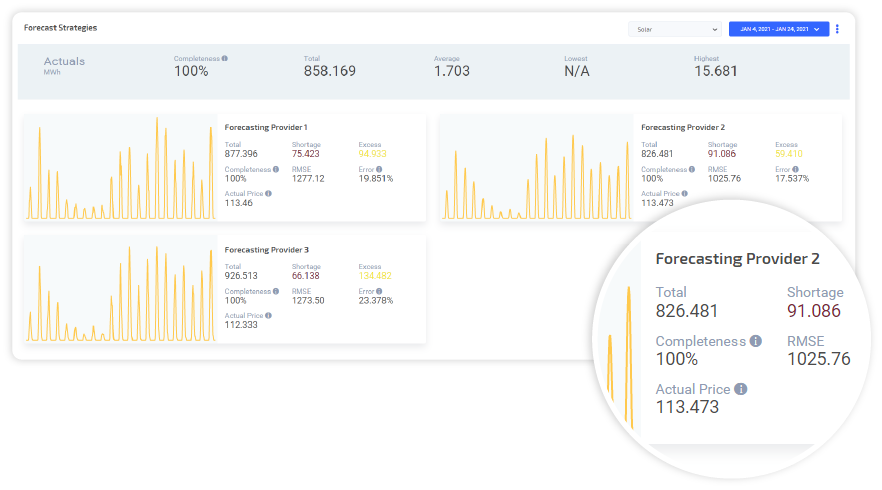Open the Forecasting Provider 1 title
The image size is (882, 490).
point(266,127)
